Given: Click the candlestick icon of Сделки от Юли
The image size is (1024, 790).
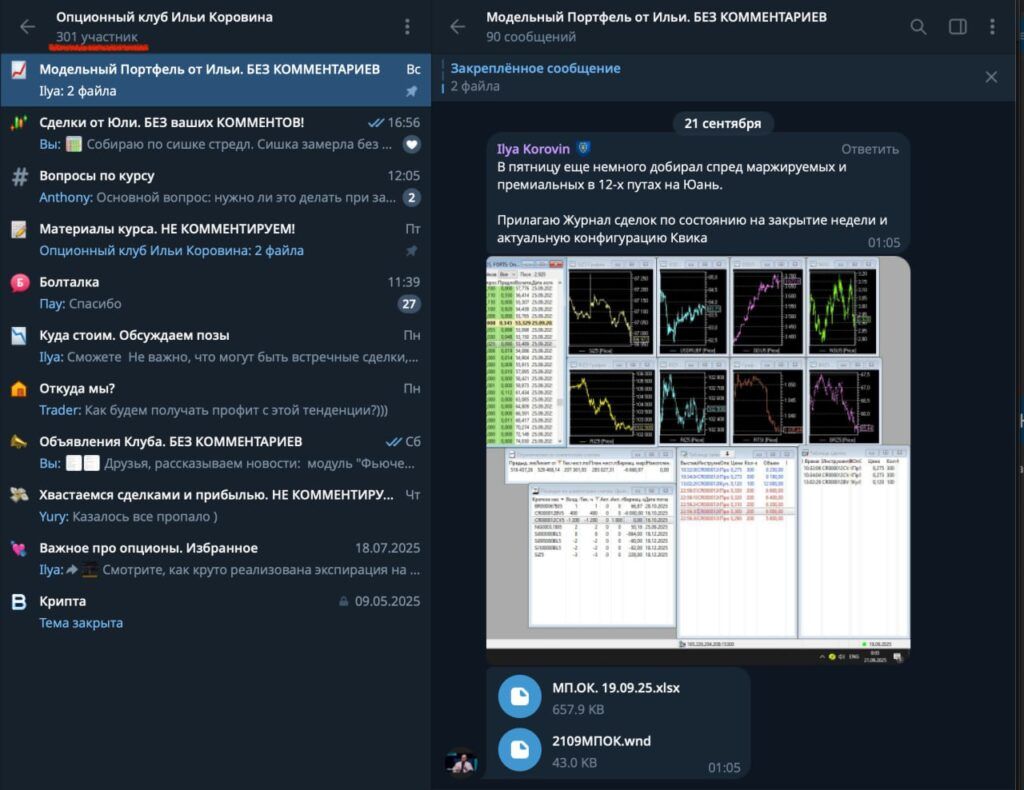Looking at the screenshot, I should [x=19, y=123].
